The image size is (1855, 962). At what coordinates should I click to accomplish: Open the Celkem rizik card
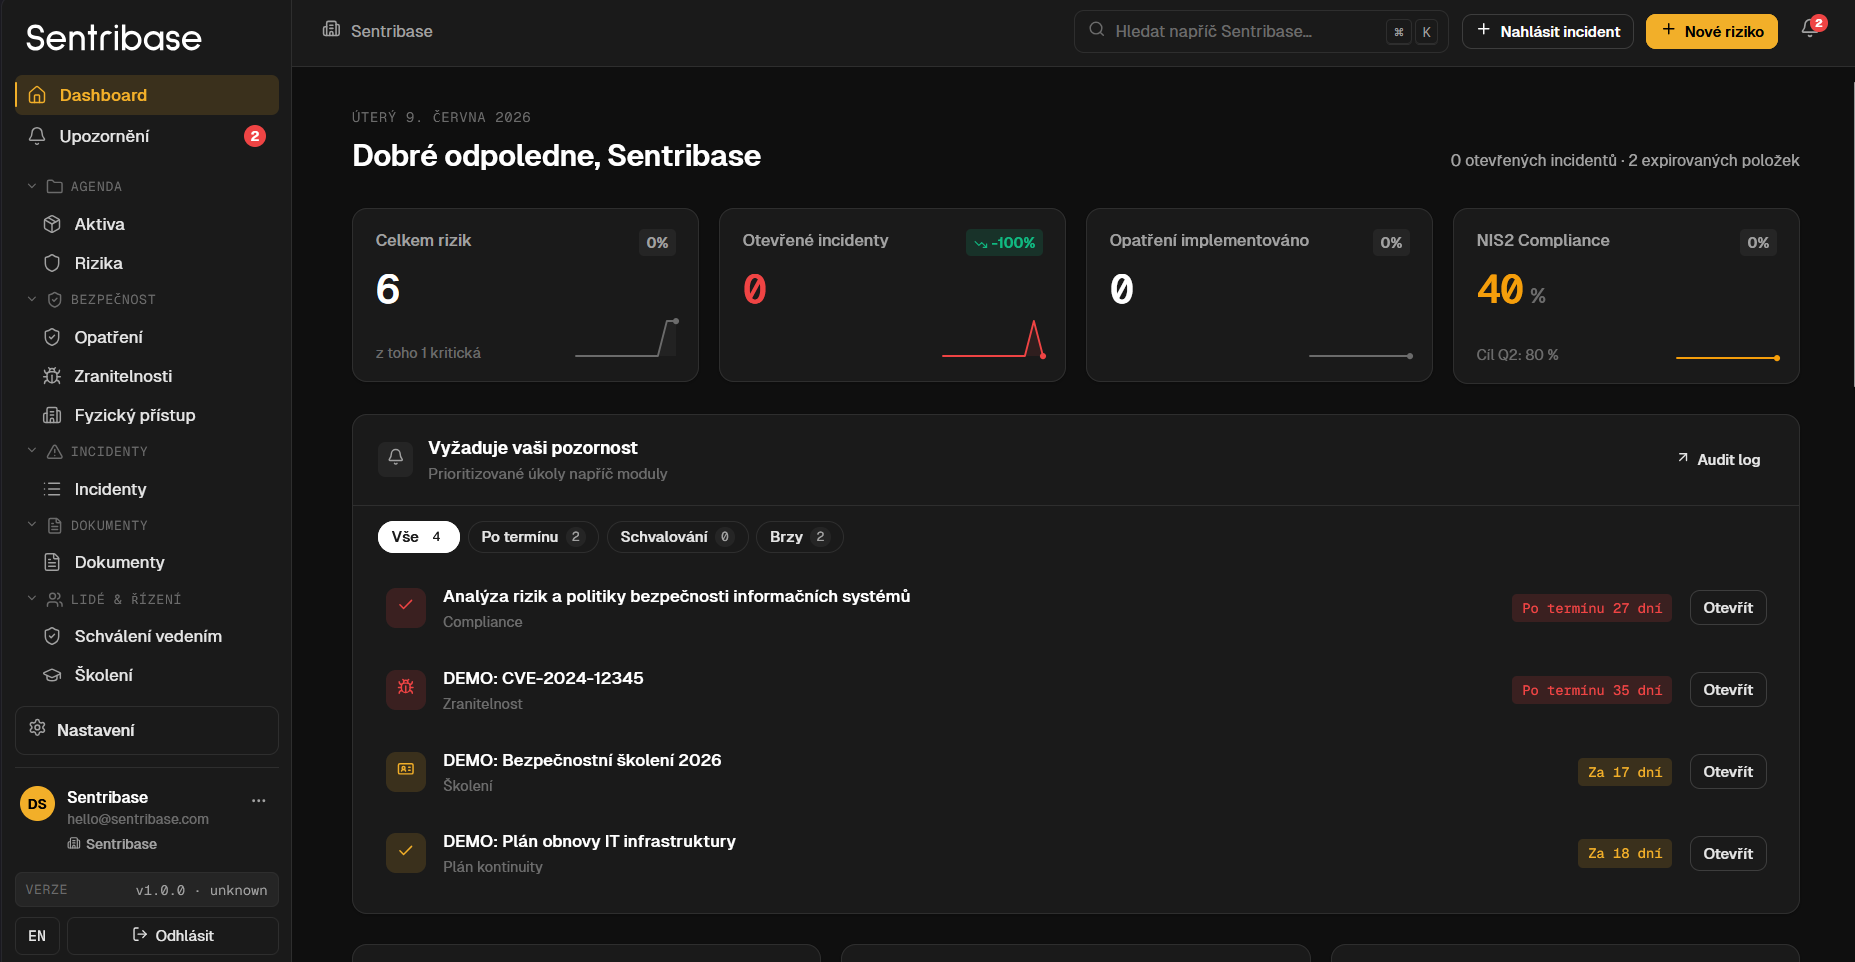pos(525,295)
